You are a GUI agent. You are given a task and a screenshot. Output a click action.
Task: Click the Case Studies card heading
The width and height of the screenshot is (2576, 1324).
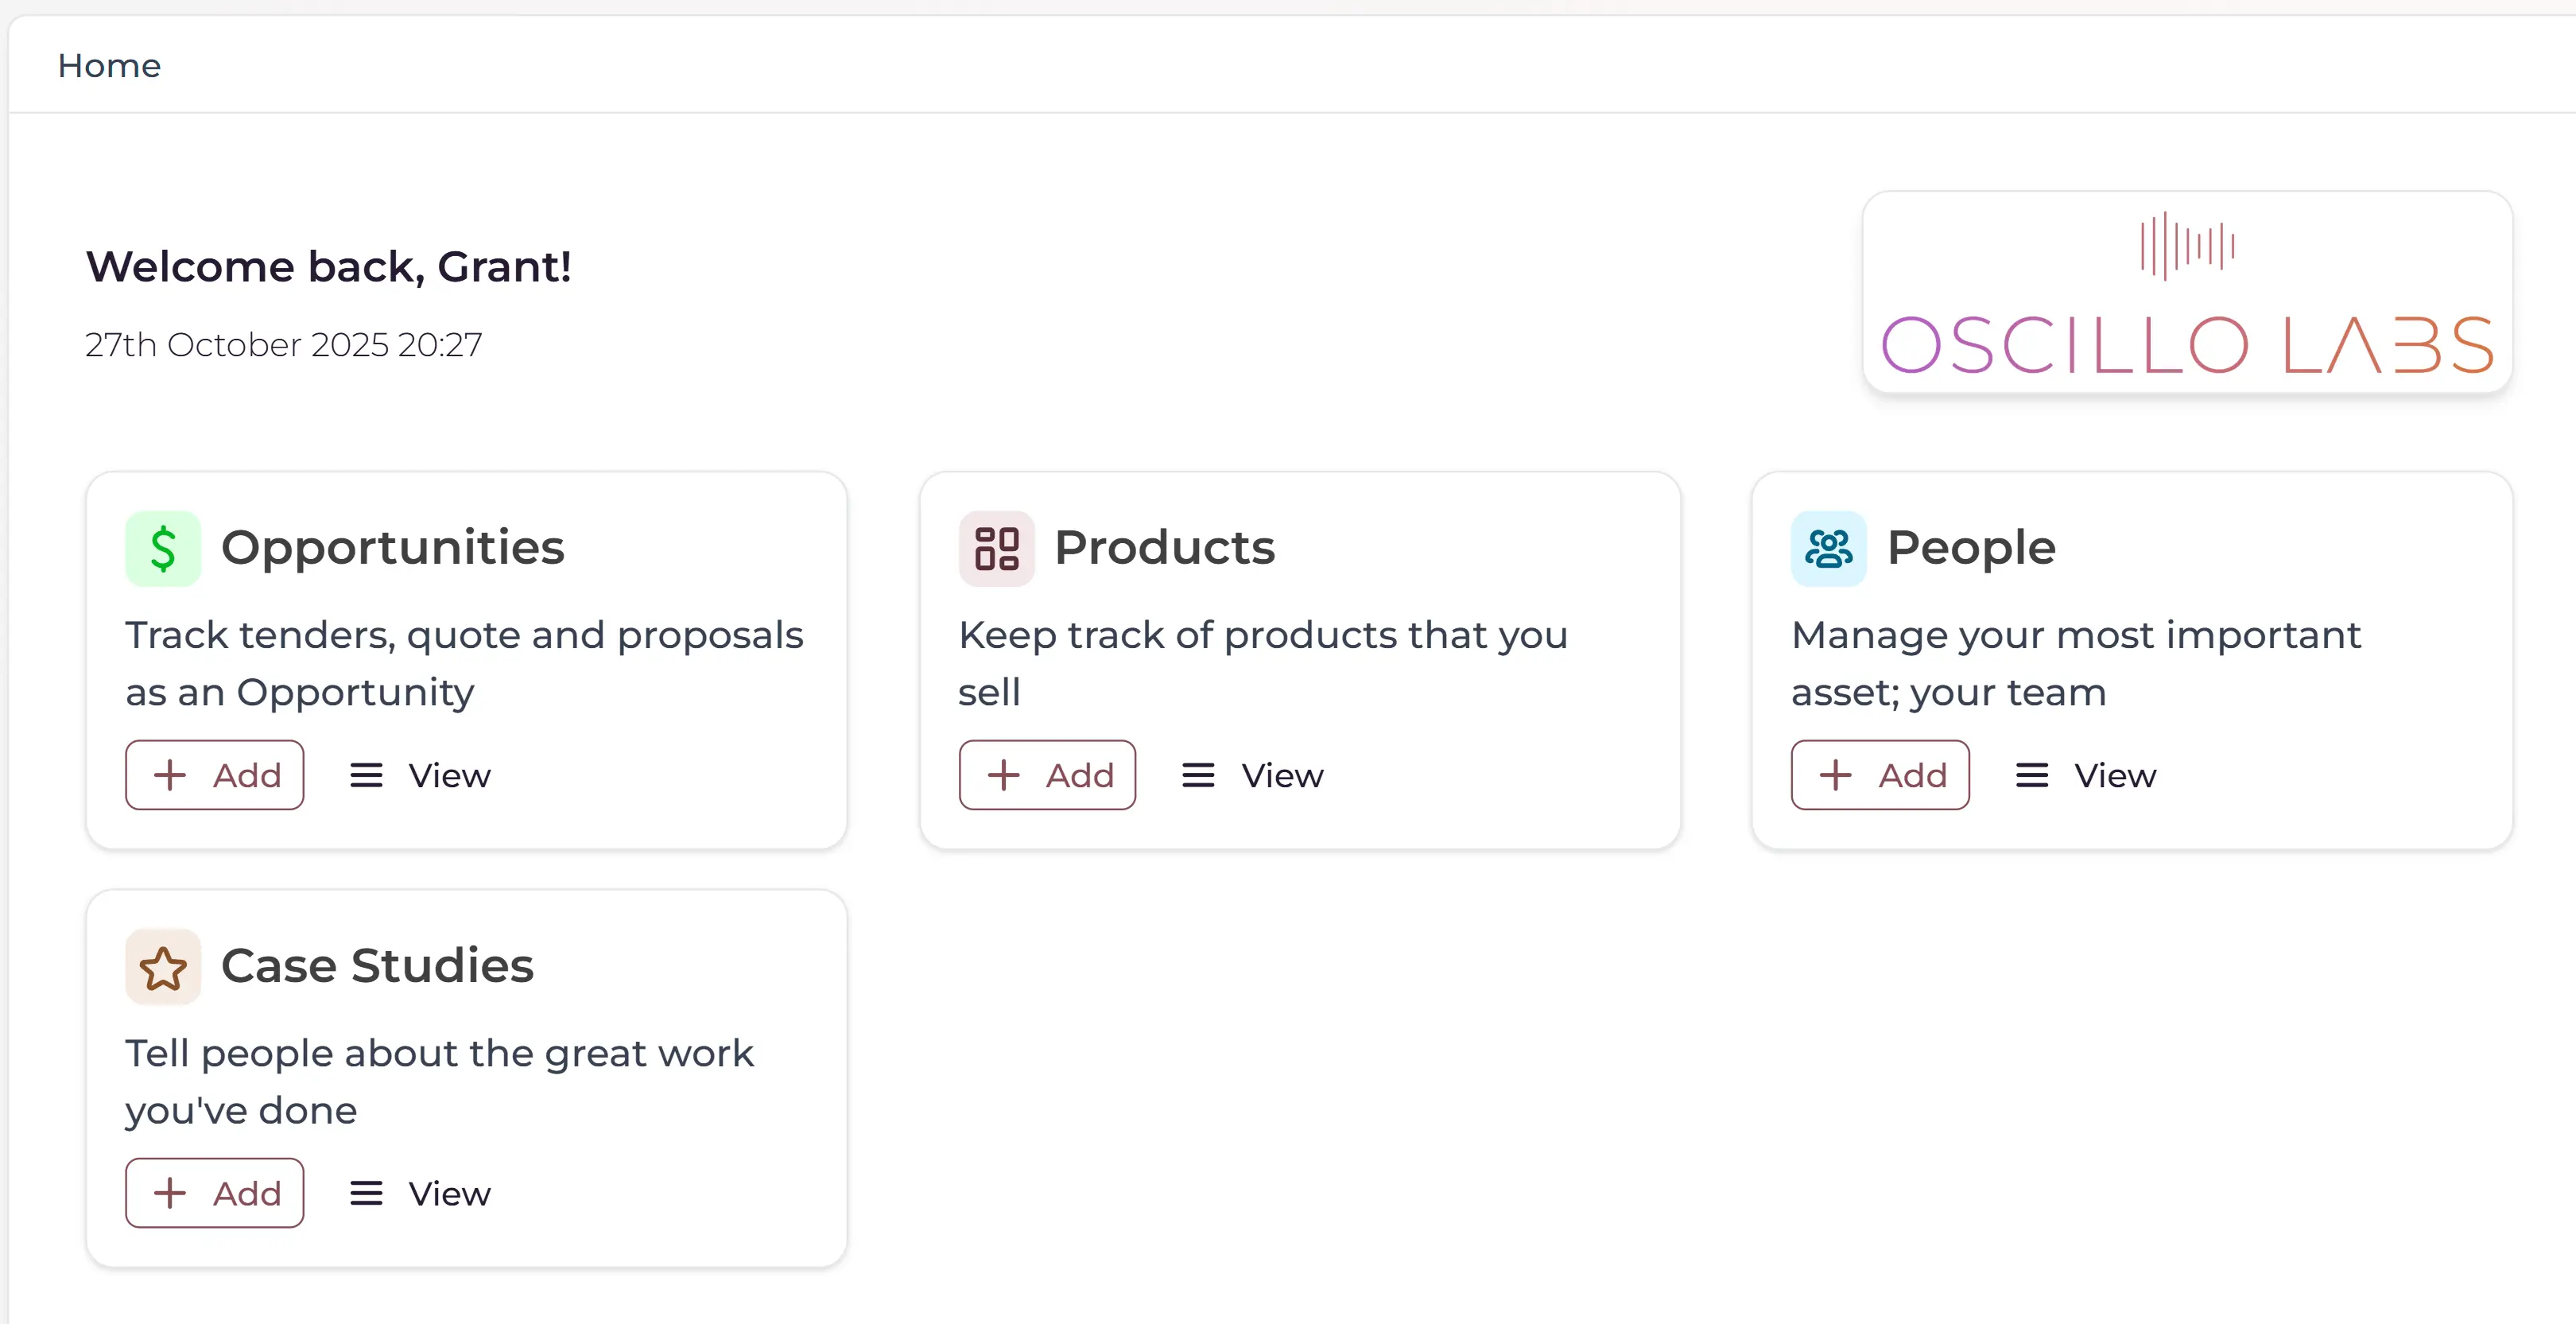[377, 965]
